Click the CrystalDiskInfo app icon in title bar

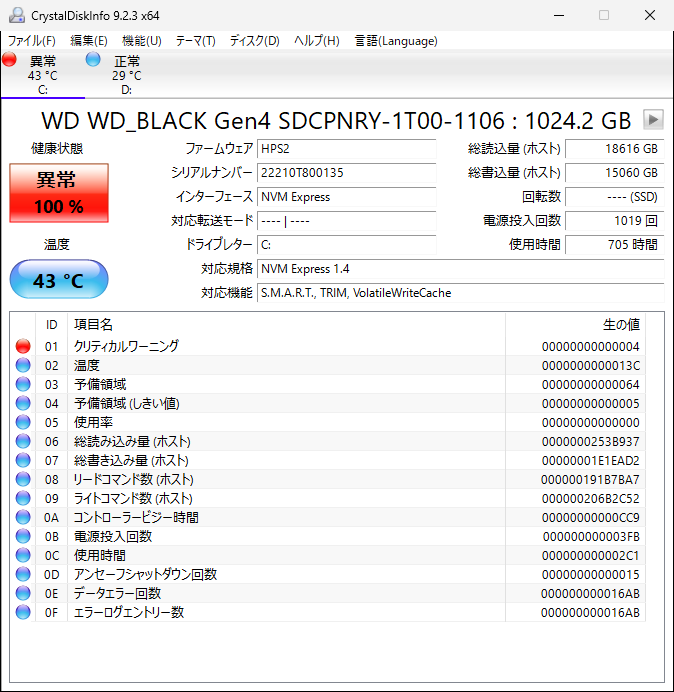[16, 15]
